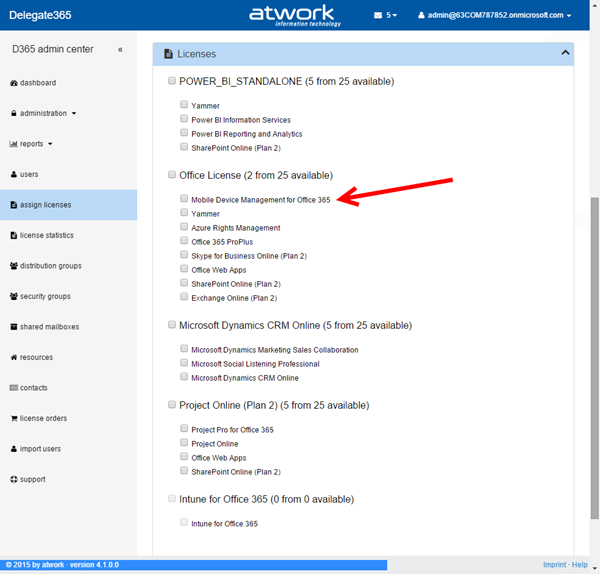Check Skype for Business Online (Plan 2)

184,255
